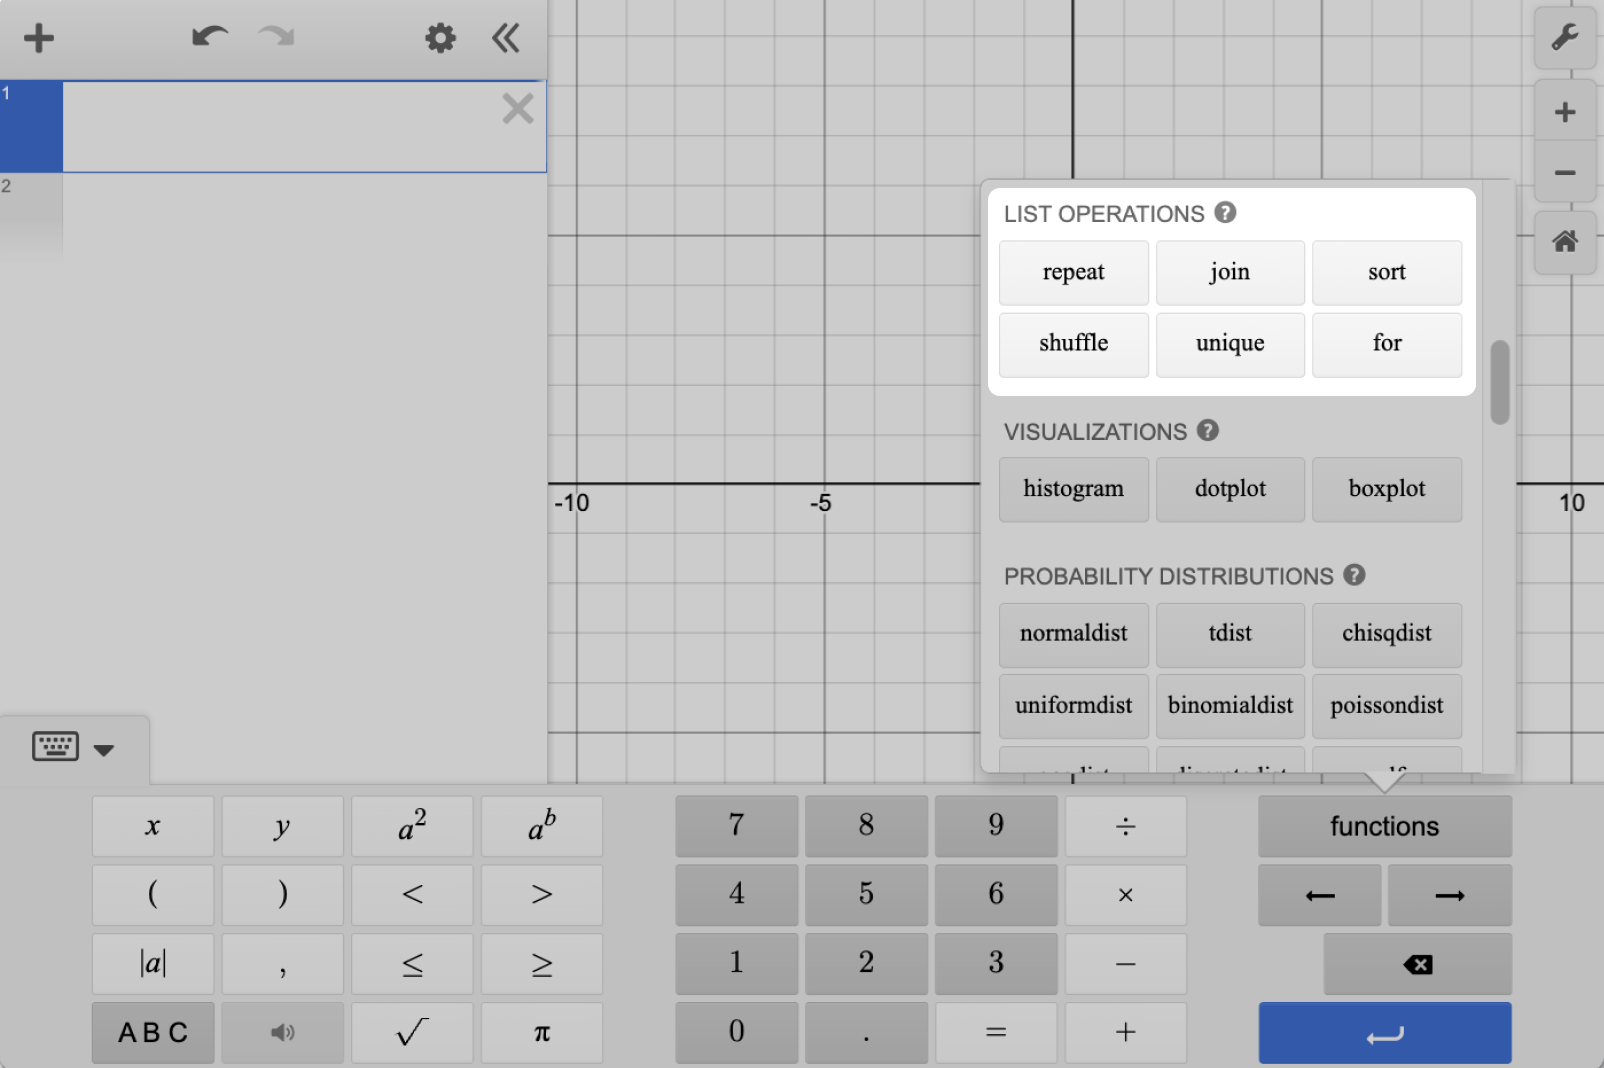Tap the x variable key
This screenshot has width=1604, height=1068.
[153, 826]
